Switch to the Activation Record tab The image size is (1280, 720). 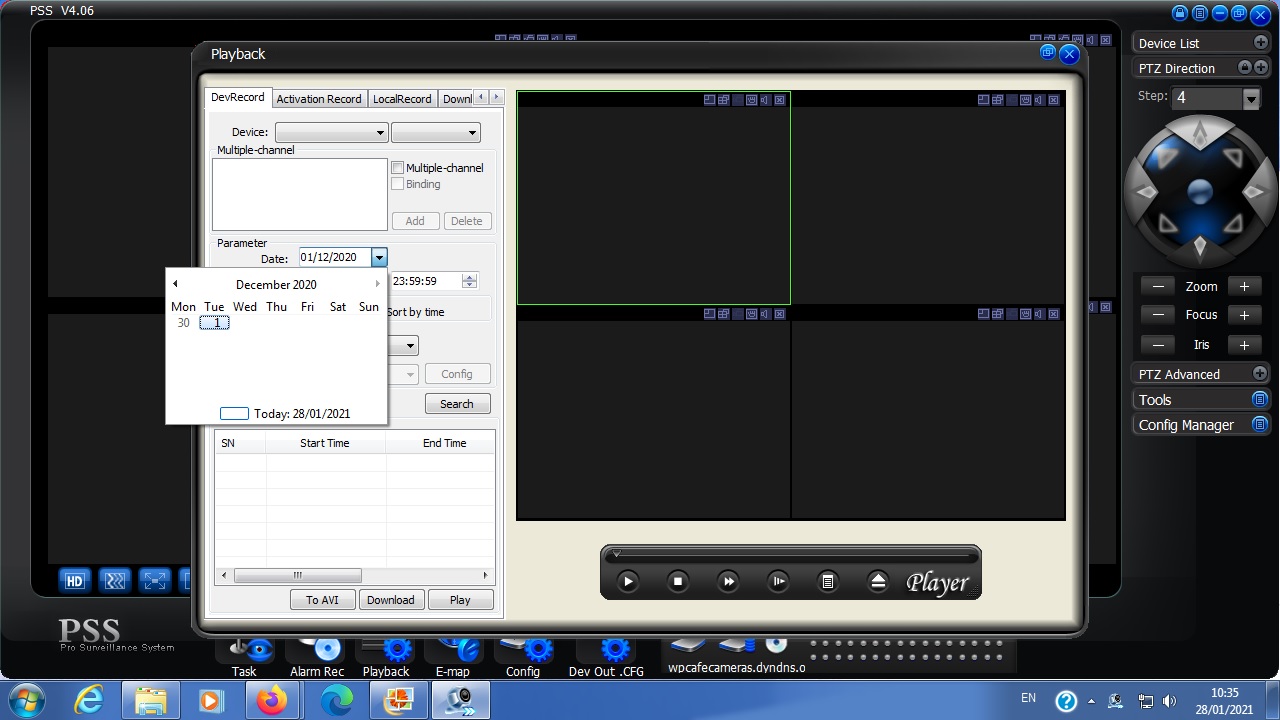coord(319,99)
